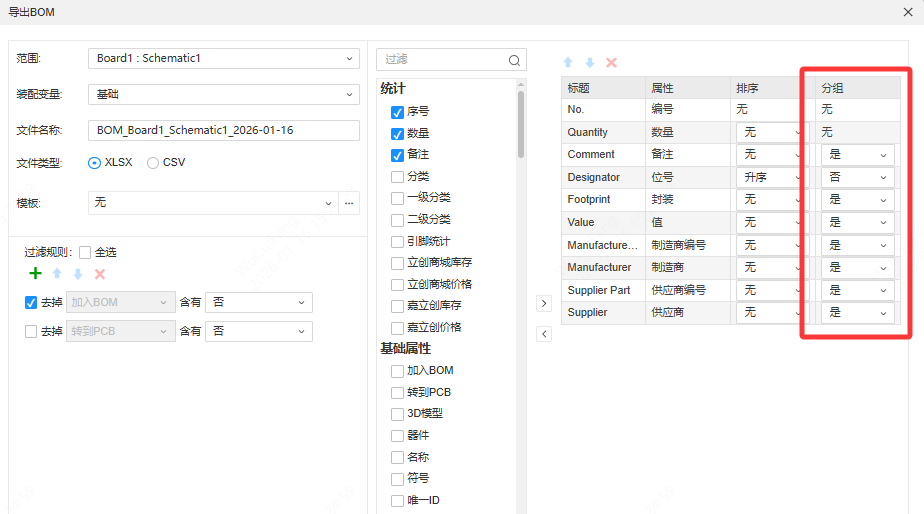Uncheck the 序号 checkbox
This screenshot has height=514, width=924.
397,111
